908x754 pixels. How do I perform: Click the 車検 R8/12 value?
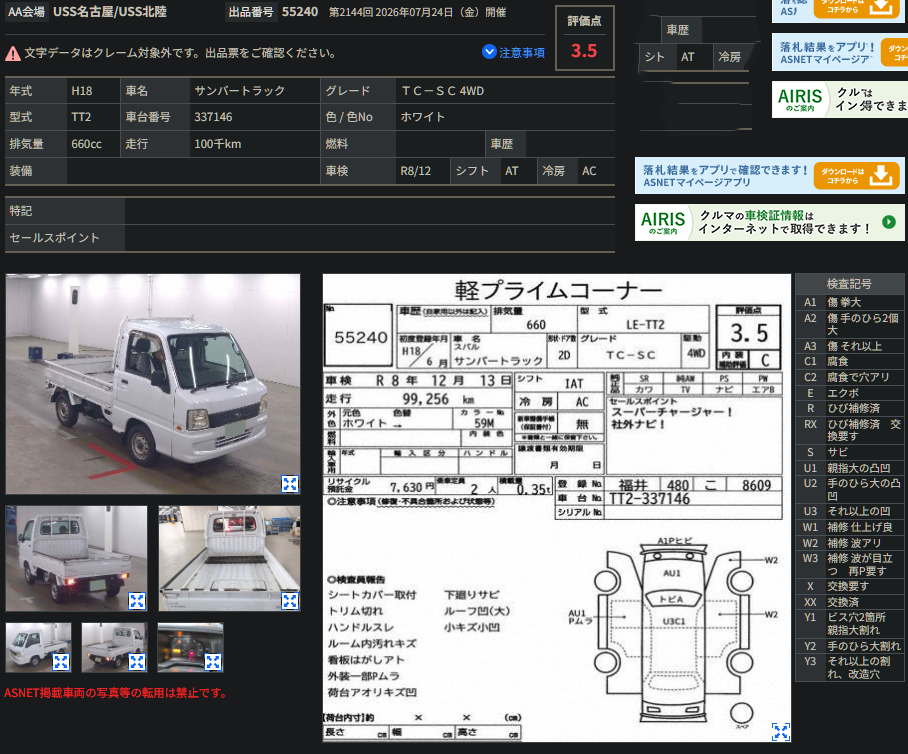[416, 171]
